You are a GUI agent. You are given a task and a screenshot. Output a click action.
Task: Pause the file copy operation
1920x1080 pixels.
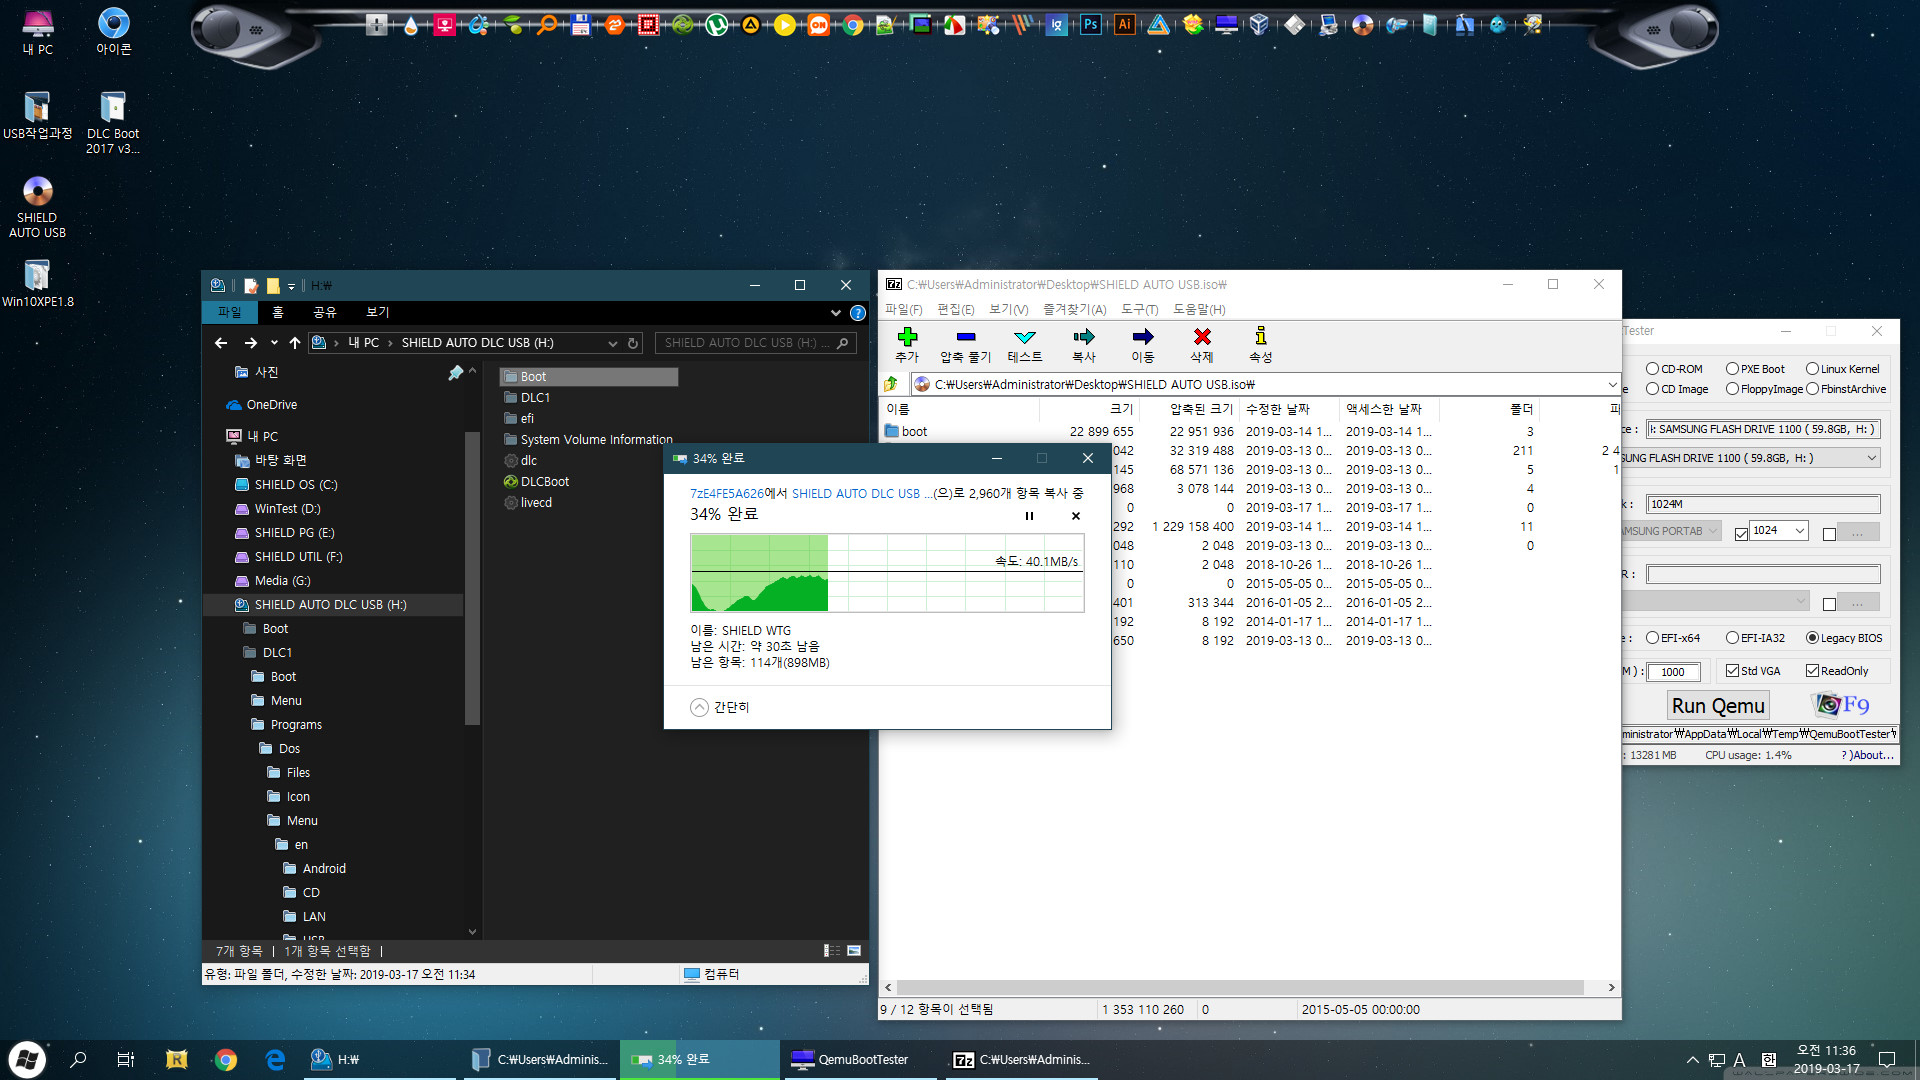[x=1029, y=516]
